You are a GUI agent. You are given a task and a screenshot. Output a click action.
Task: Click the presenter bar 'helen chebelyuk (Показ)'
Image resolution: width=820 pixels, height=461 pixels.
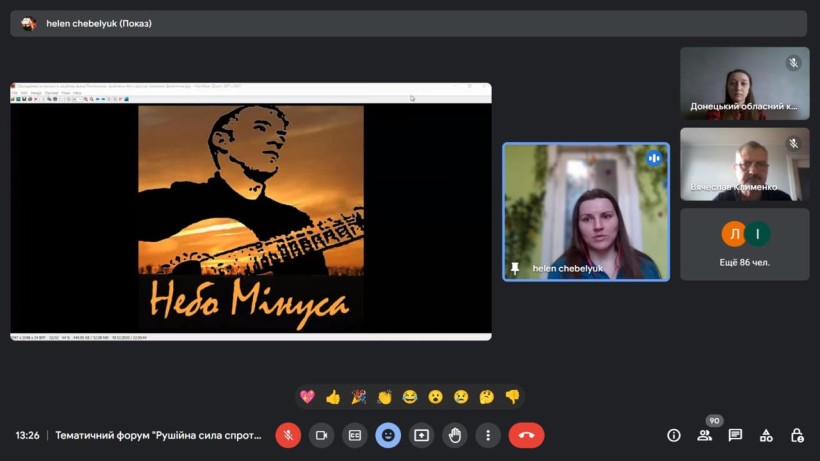408,24
